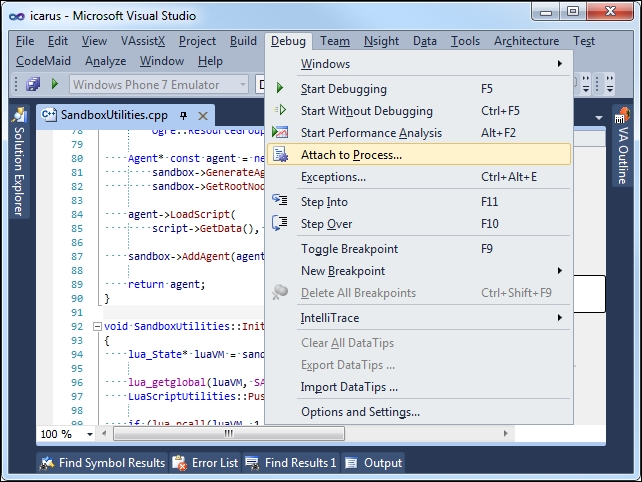Open the Edit menu
Viewport: 642px width, 482px height.
point(58,41)
